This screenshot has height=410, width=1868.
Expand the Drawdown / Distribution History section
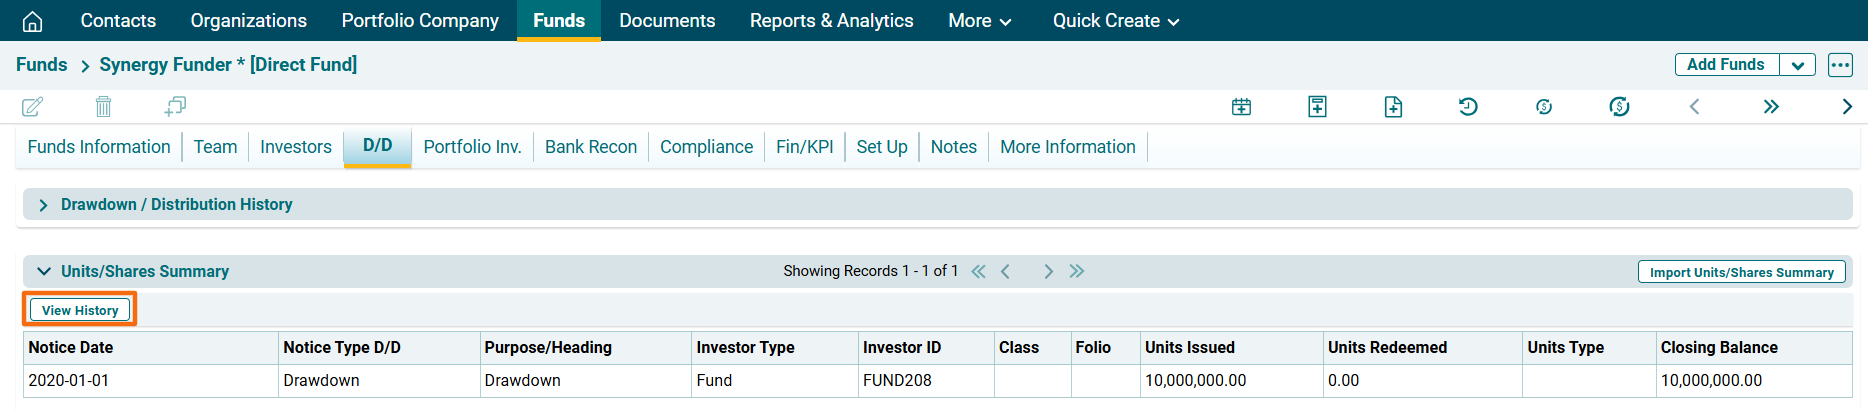(43, 205)
